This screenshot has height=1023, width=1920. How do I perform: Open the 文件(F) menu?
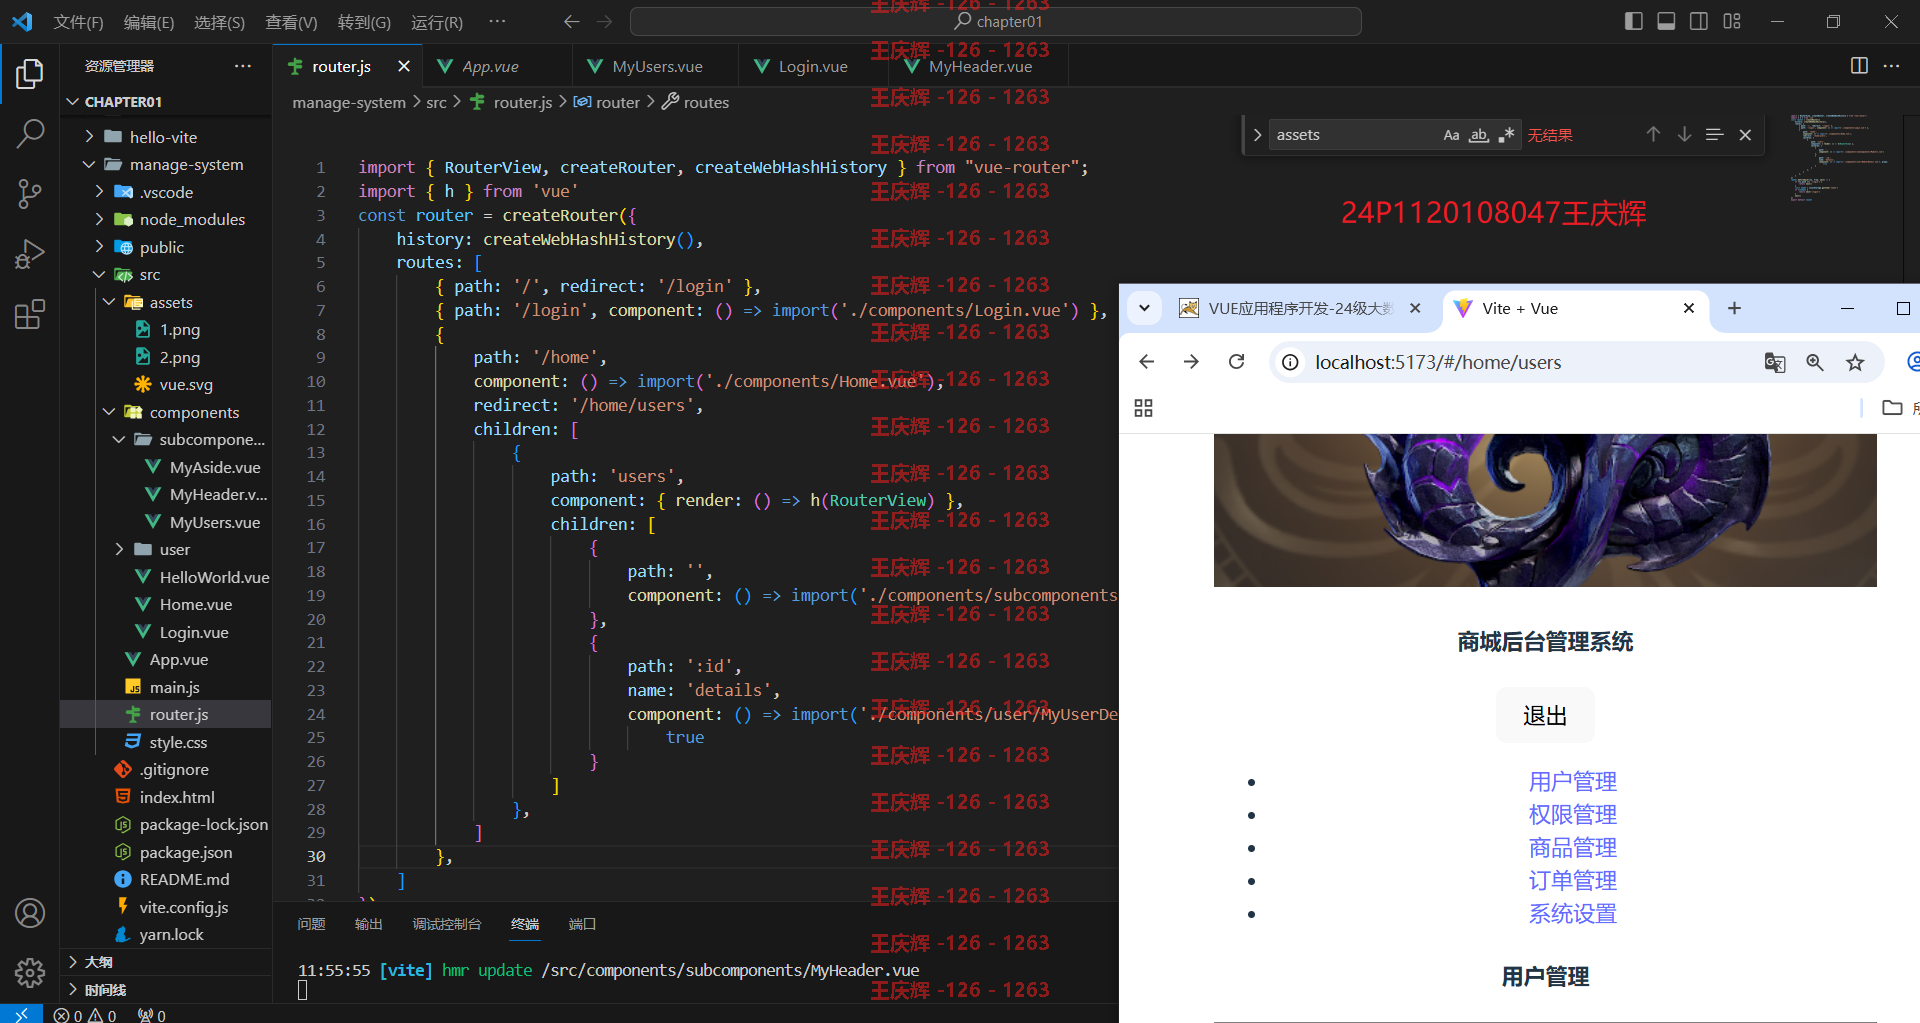tap(78, 22)
